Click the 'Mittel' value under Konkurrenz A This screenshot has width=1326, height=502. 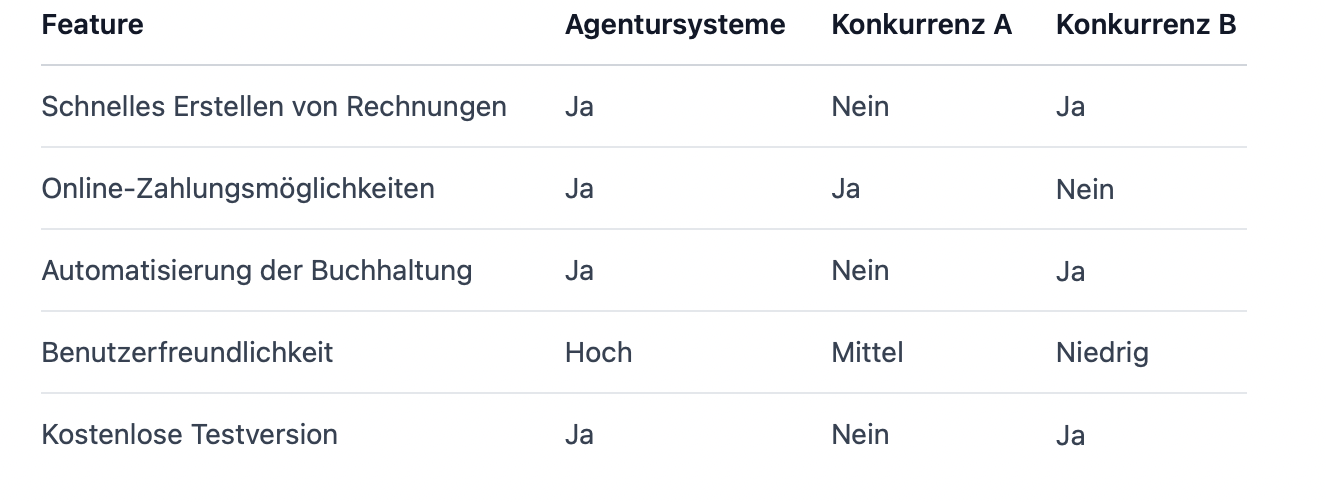click(867, 353)
